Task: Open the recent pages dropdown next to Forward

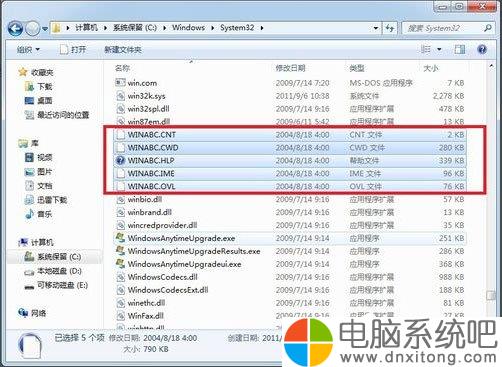Action: point(45,29)
